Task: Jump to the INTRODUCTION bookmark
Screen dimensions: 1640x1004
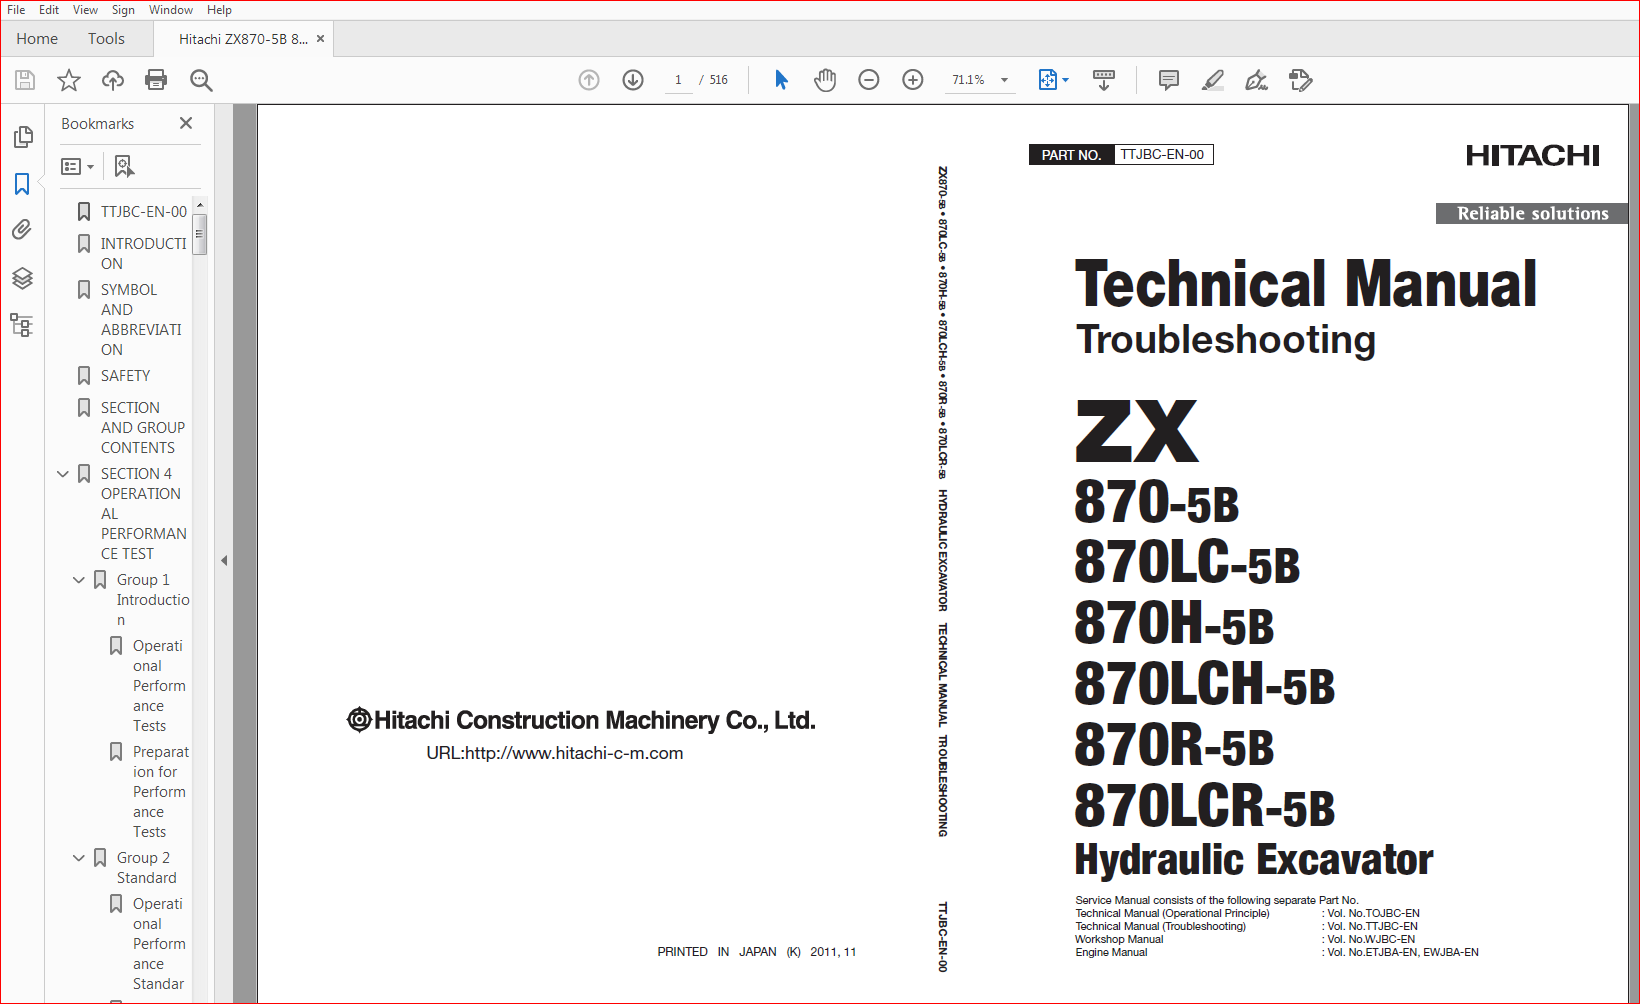Action: coord(144,254)
